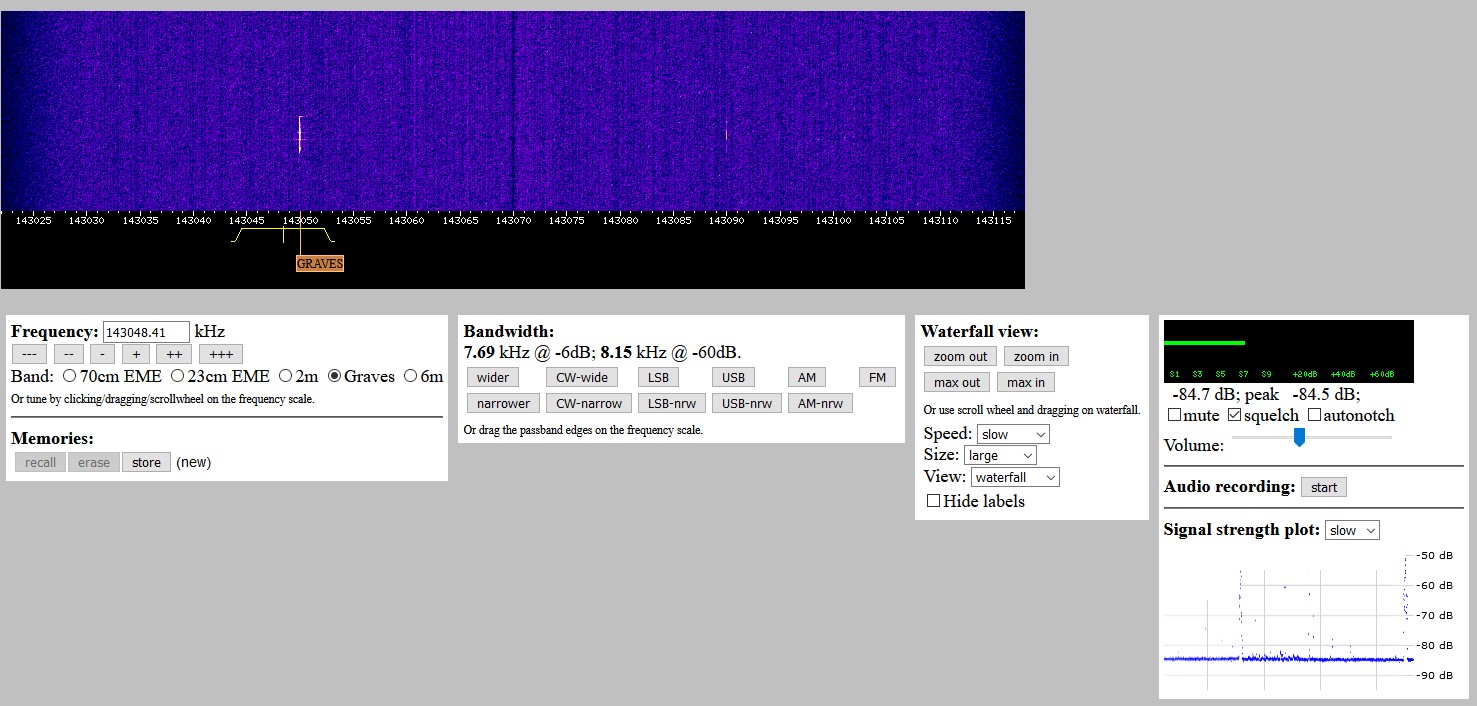Viewport: 1477px width, 706px height.
Task: Click the faint signal trace near 143090
Action: (726, 133)
